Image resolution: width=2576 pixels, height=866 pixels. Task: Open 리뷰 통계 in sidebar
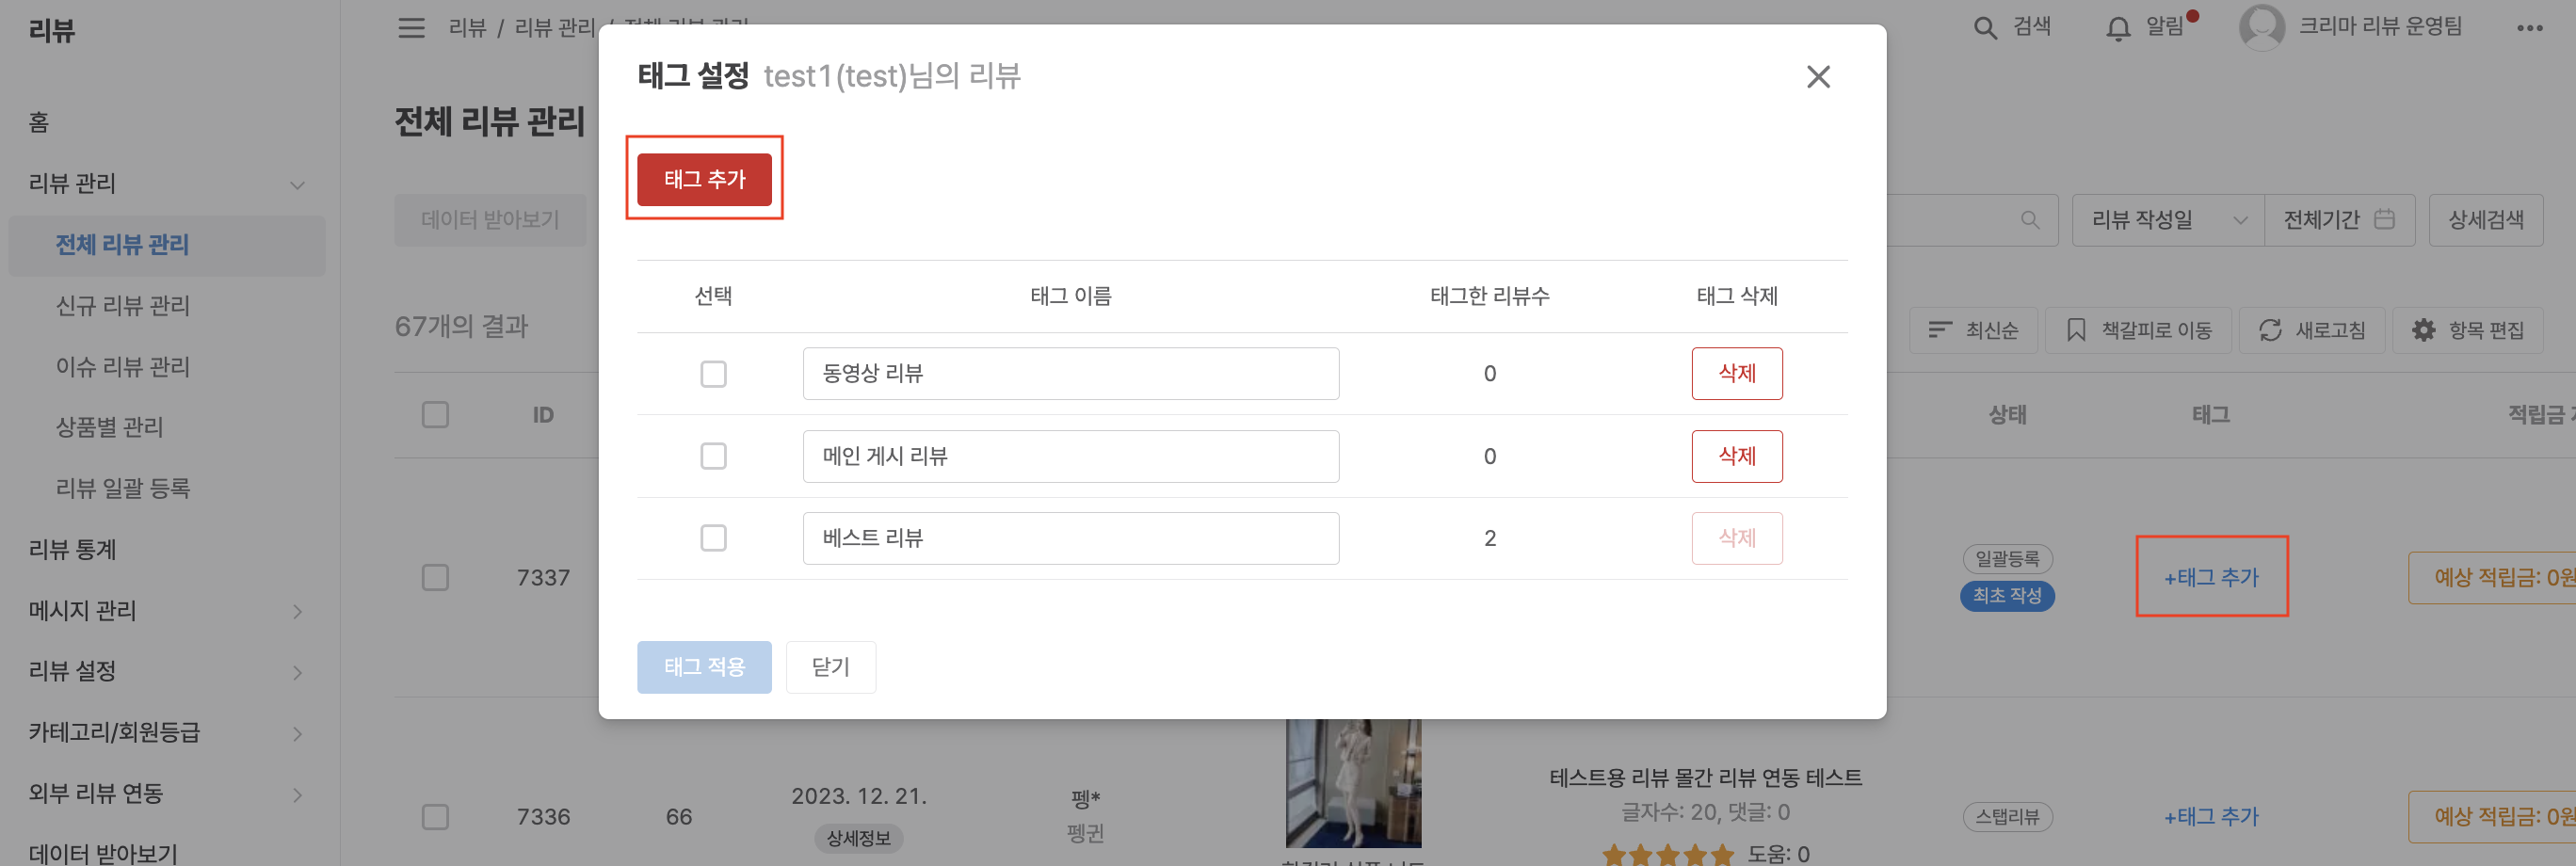[x=72, y=549]
